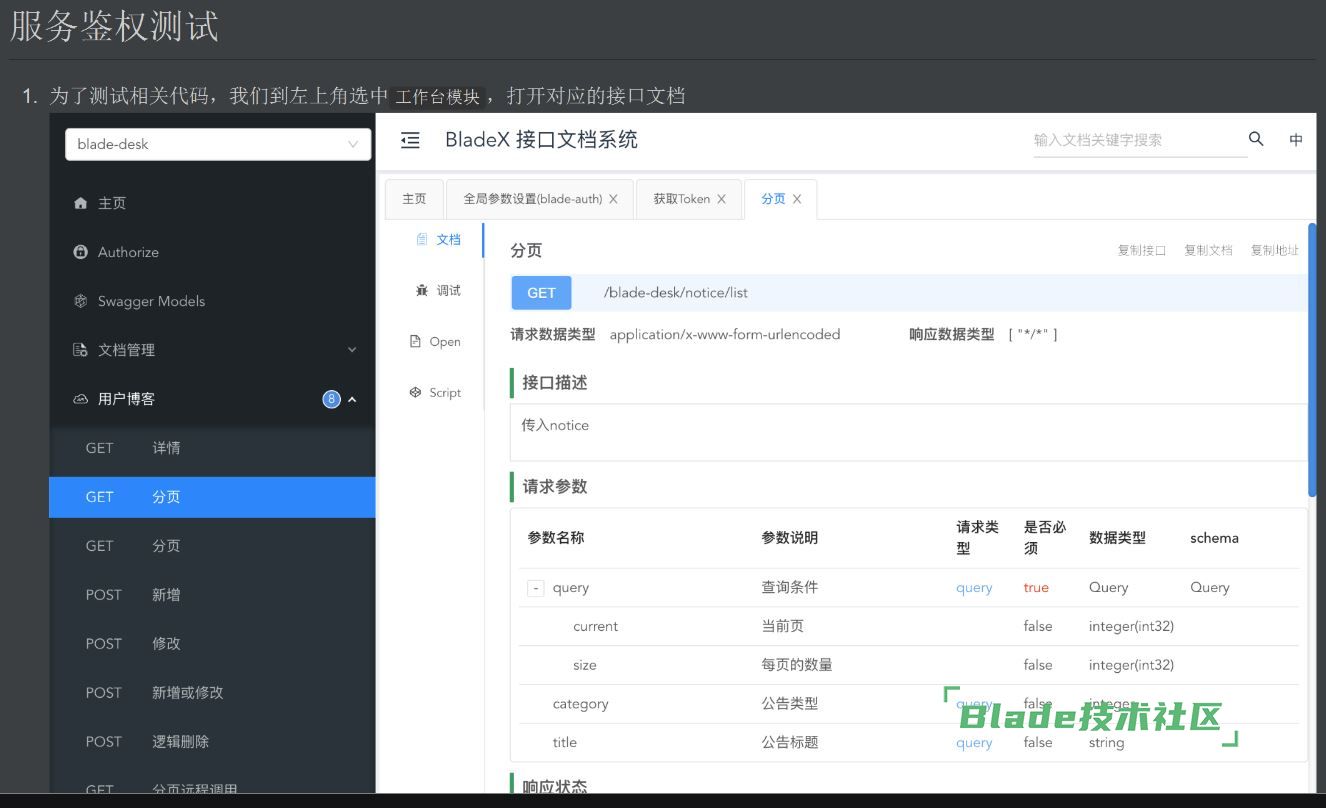The width and height of the screenshot is (1326, 808).
Task: Open the Script side tab
Action: [x=435, y=393]
